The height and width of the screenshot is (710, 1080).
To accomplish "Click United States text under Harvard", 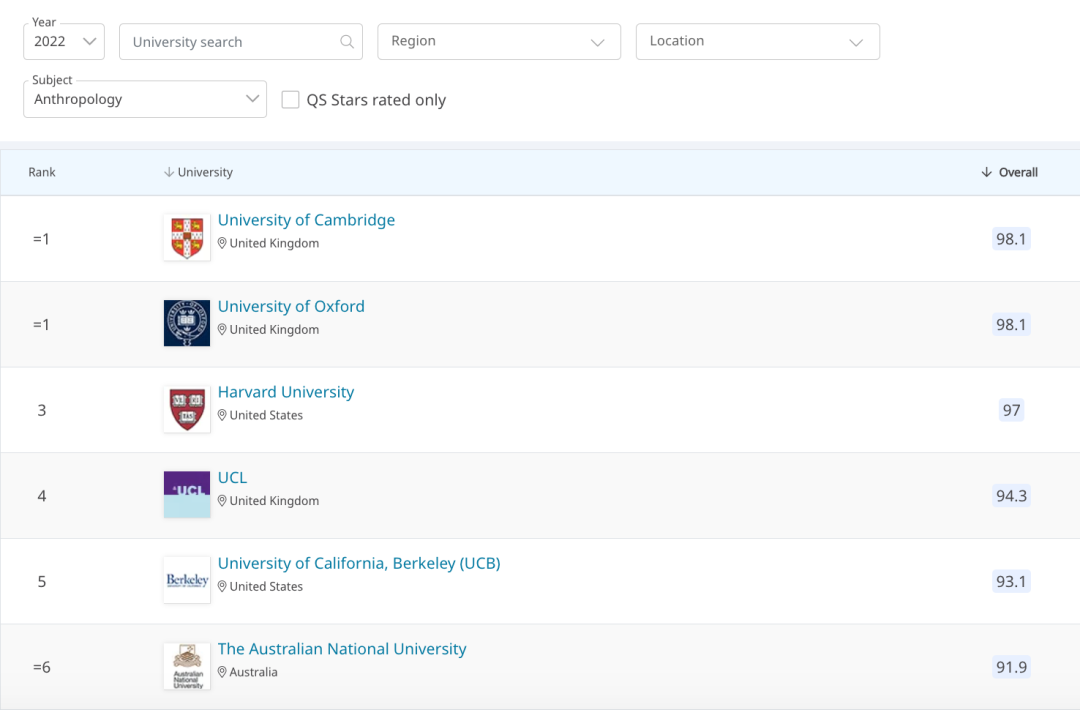I will [x=266, y=415].
